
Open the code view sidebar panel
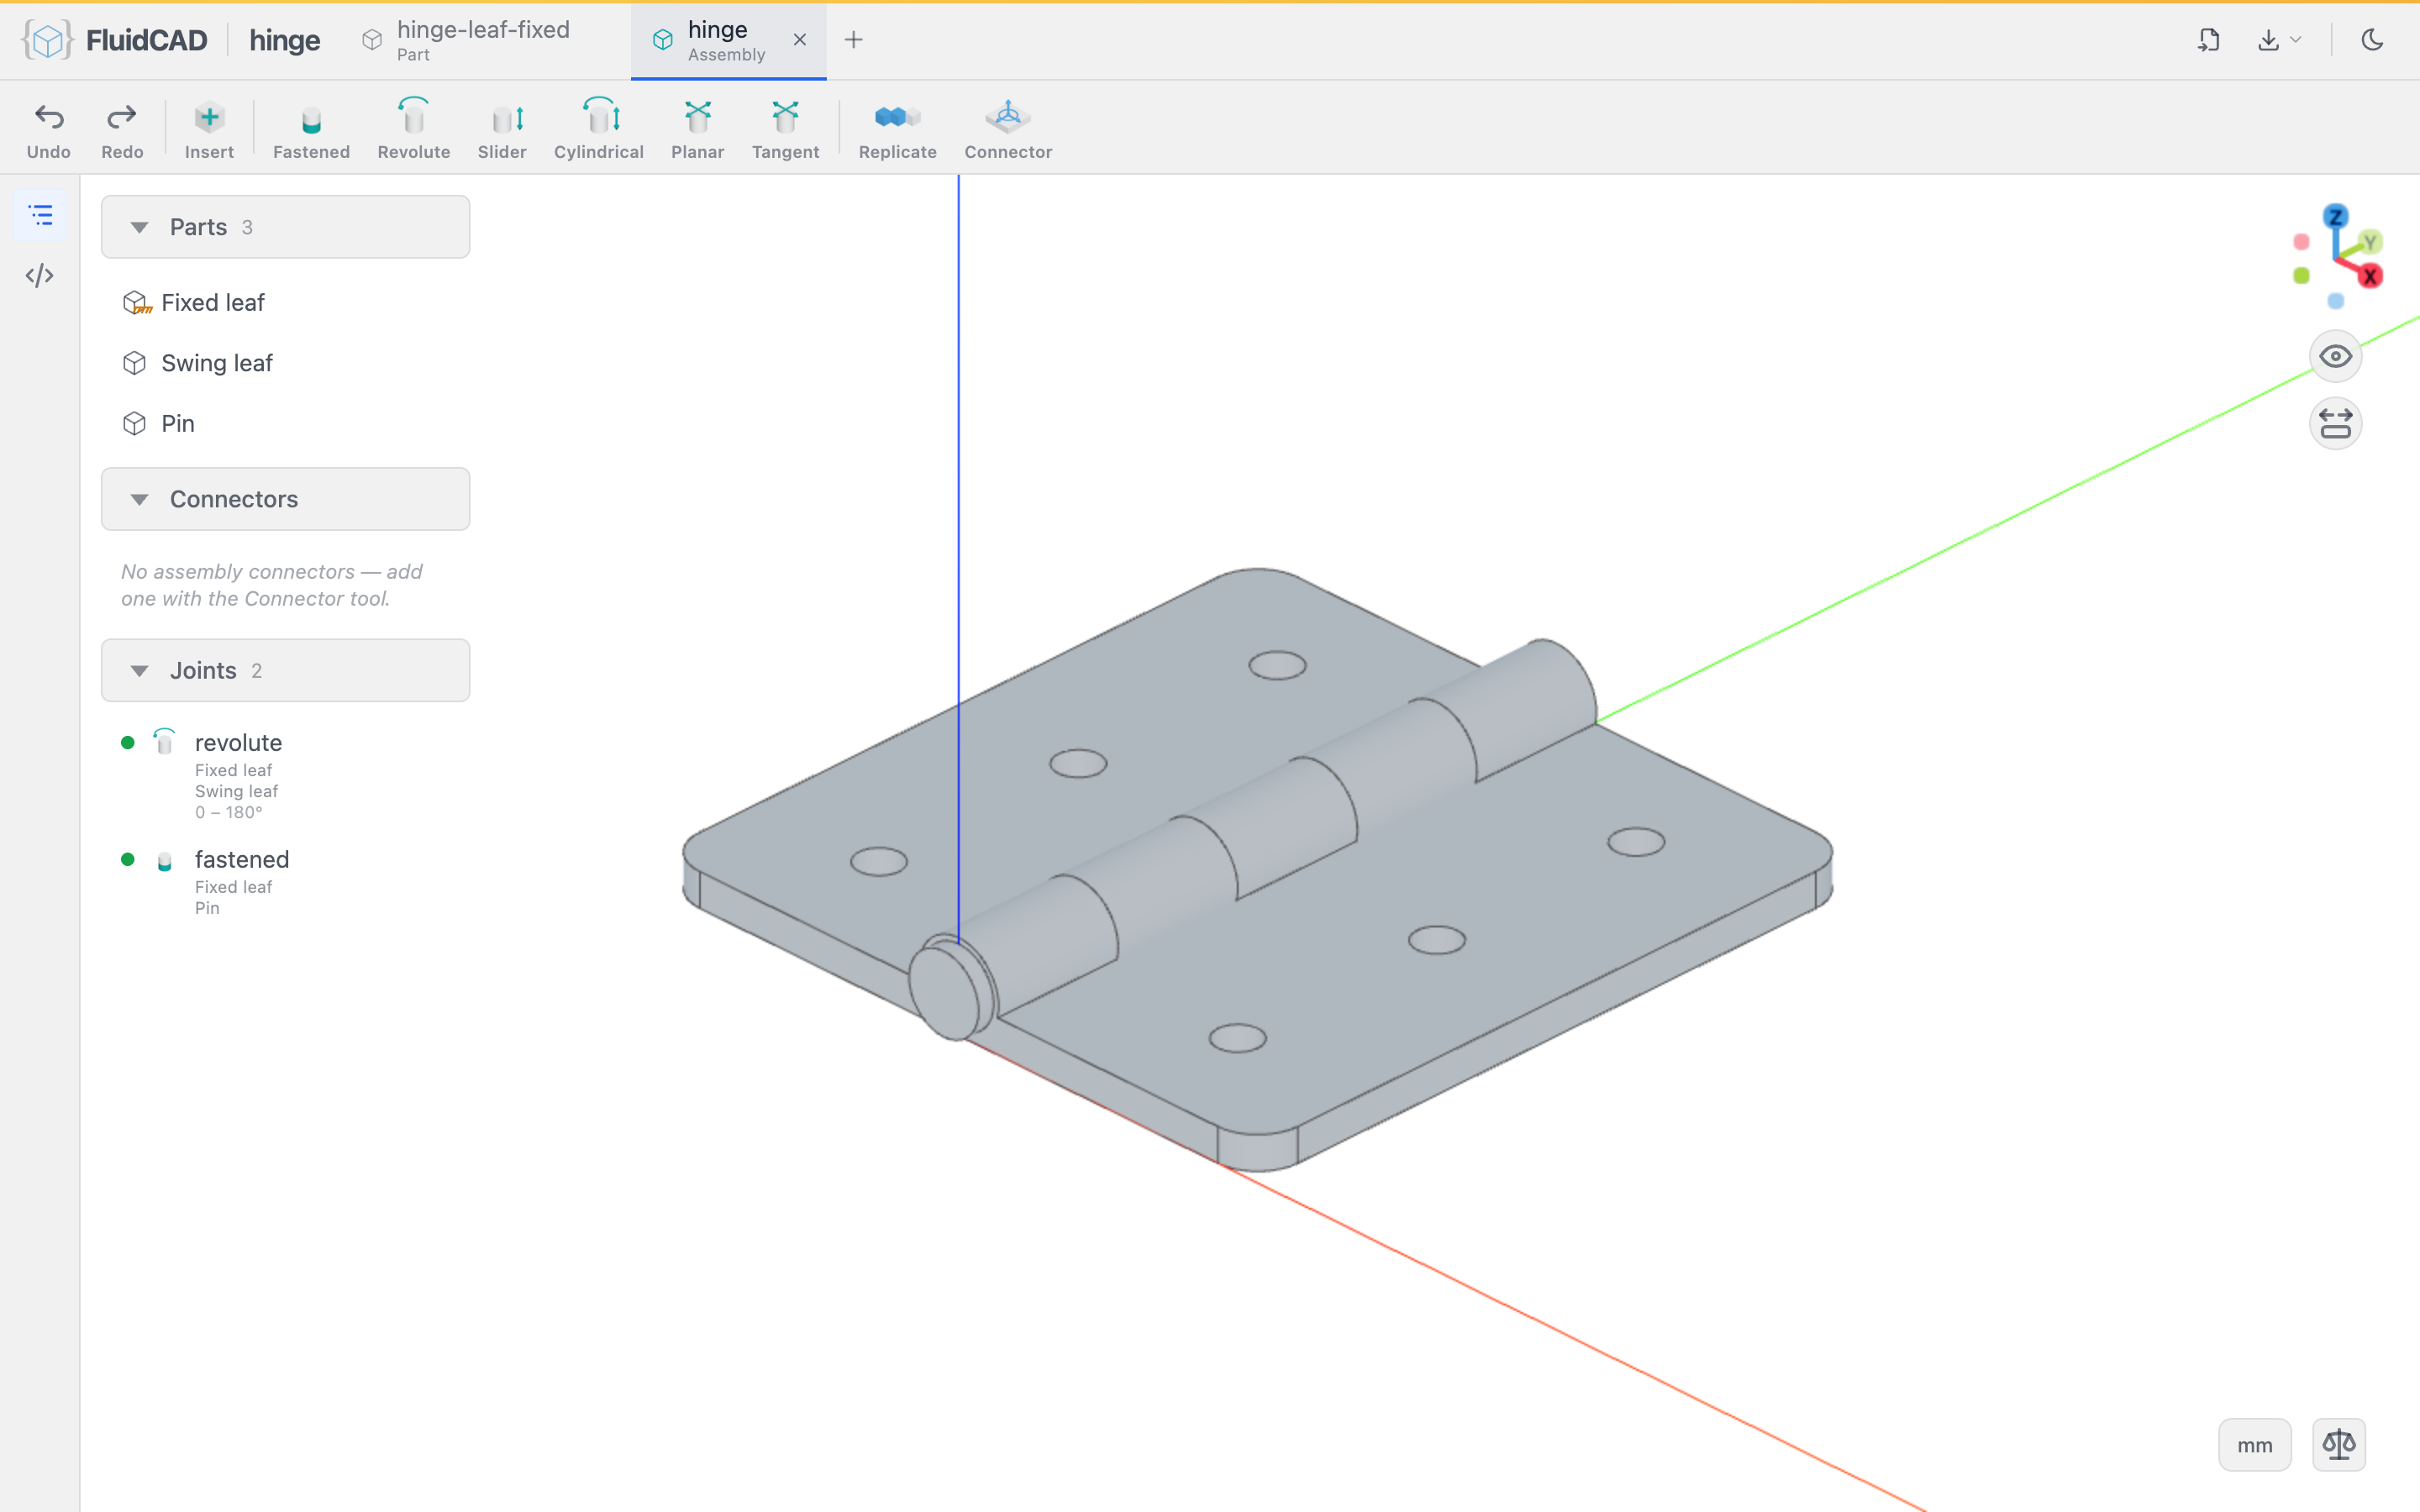(40, 275)
